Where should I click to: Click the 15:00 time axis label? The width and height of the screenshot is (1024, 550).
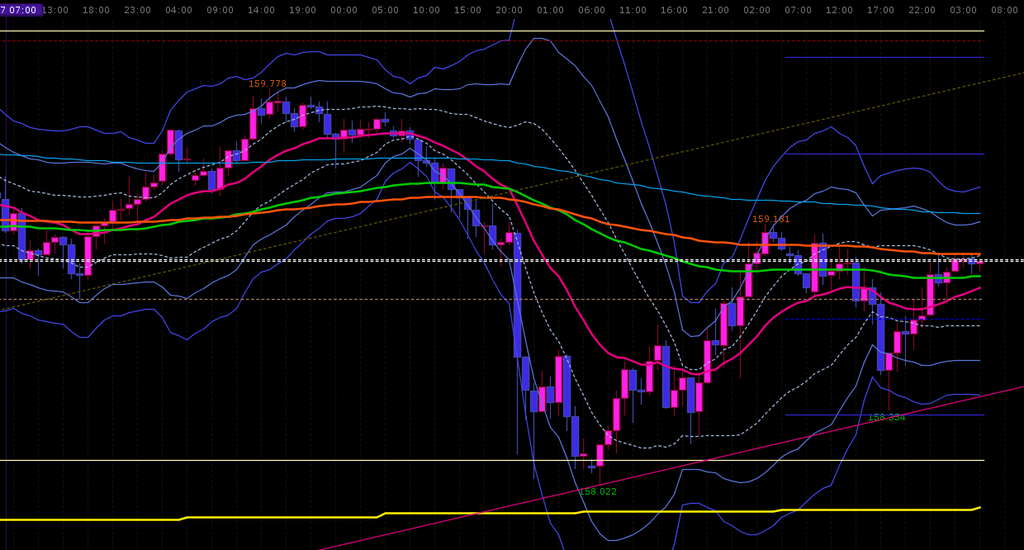click(468, 10)
